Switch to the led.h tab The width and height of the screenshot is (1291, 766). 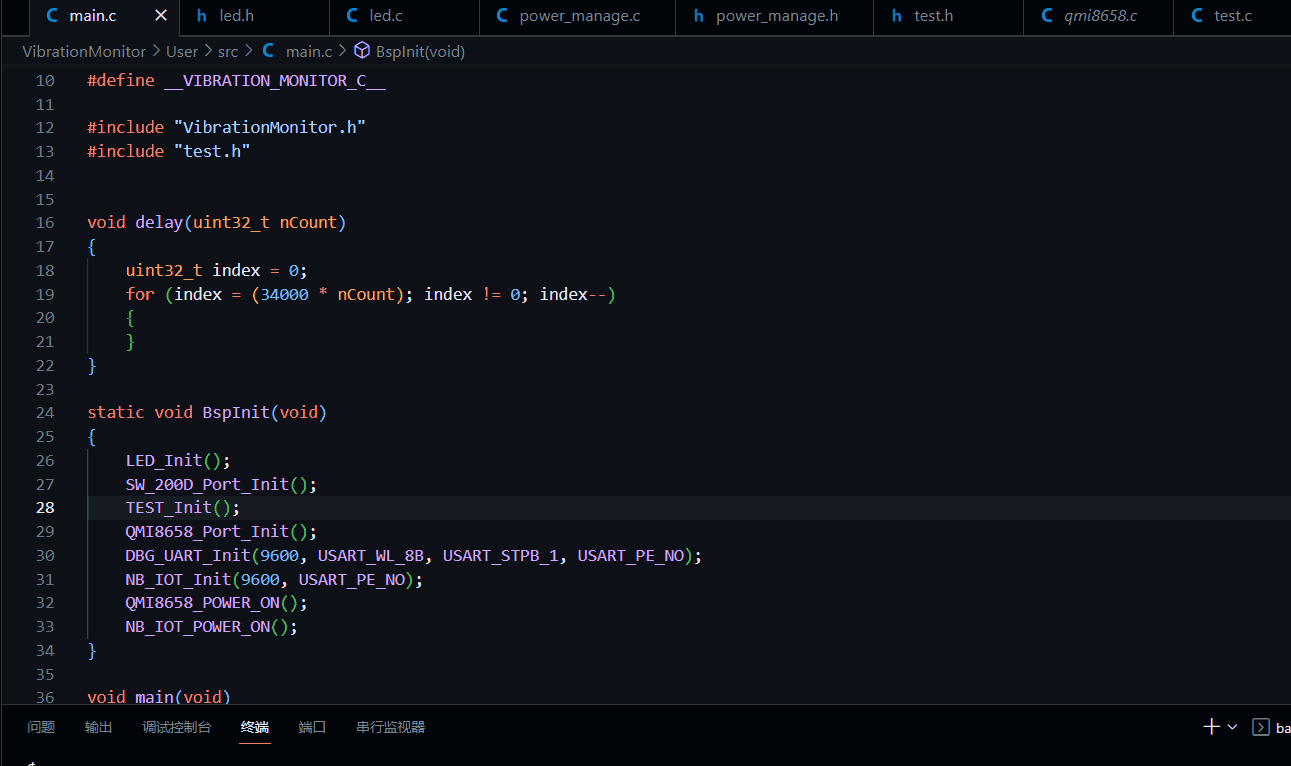(255, 16)
